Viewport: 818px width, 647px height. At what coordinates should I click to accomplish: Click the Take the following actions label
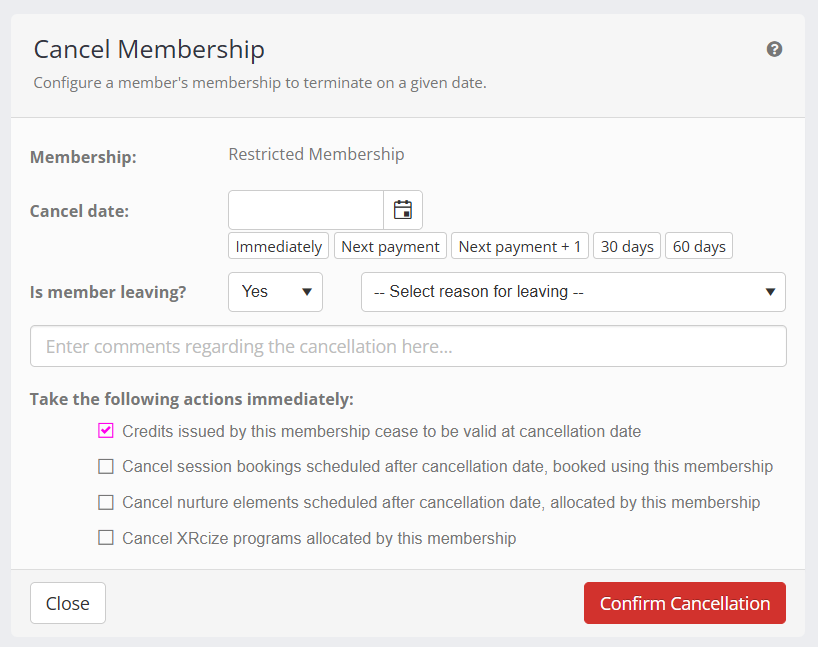coord(191,399)
